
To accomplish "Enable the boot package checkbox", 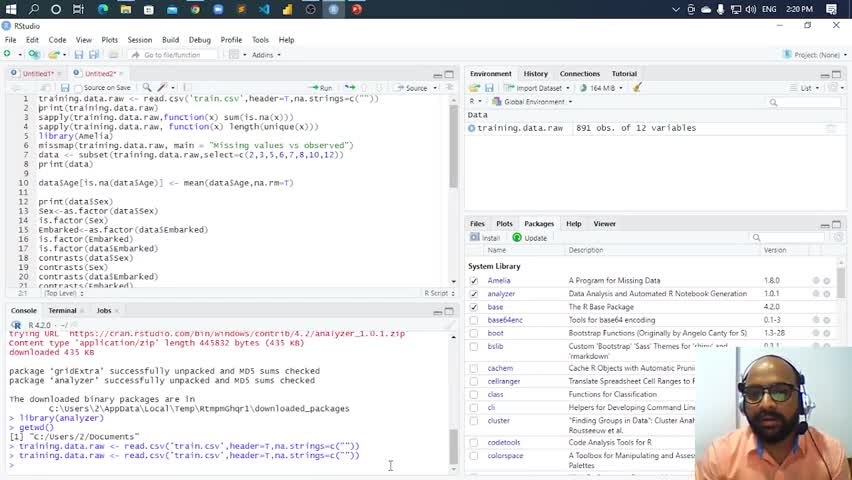I will pos(474,333).
